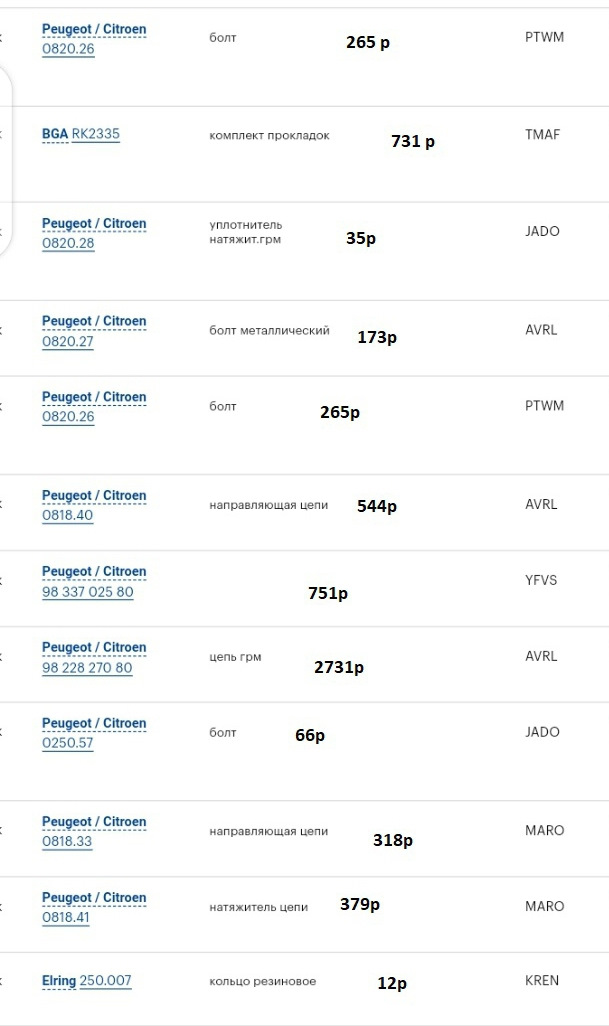
Task: Open the BGA brand link
Action: point(55,134)
